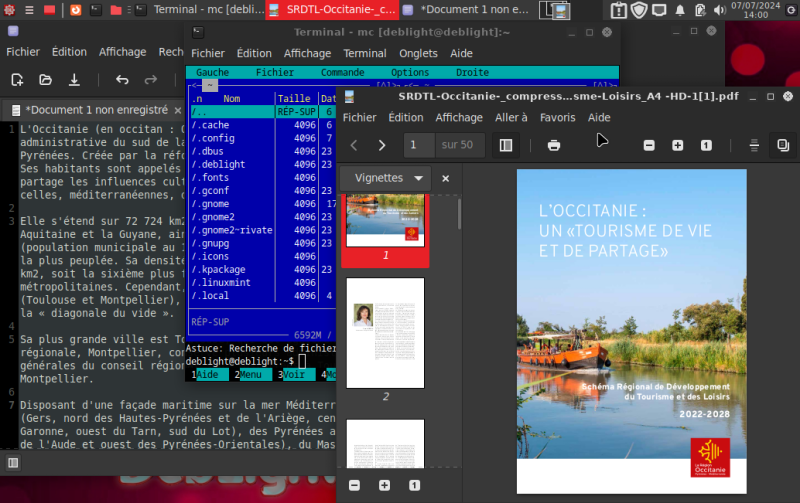Go to the previous PDF page
The height and width of the screenshot is (503, 800).
pyautogui.click(x=354, y=145)
